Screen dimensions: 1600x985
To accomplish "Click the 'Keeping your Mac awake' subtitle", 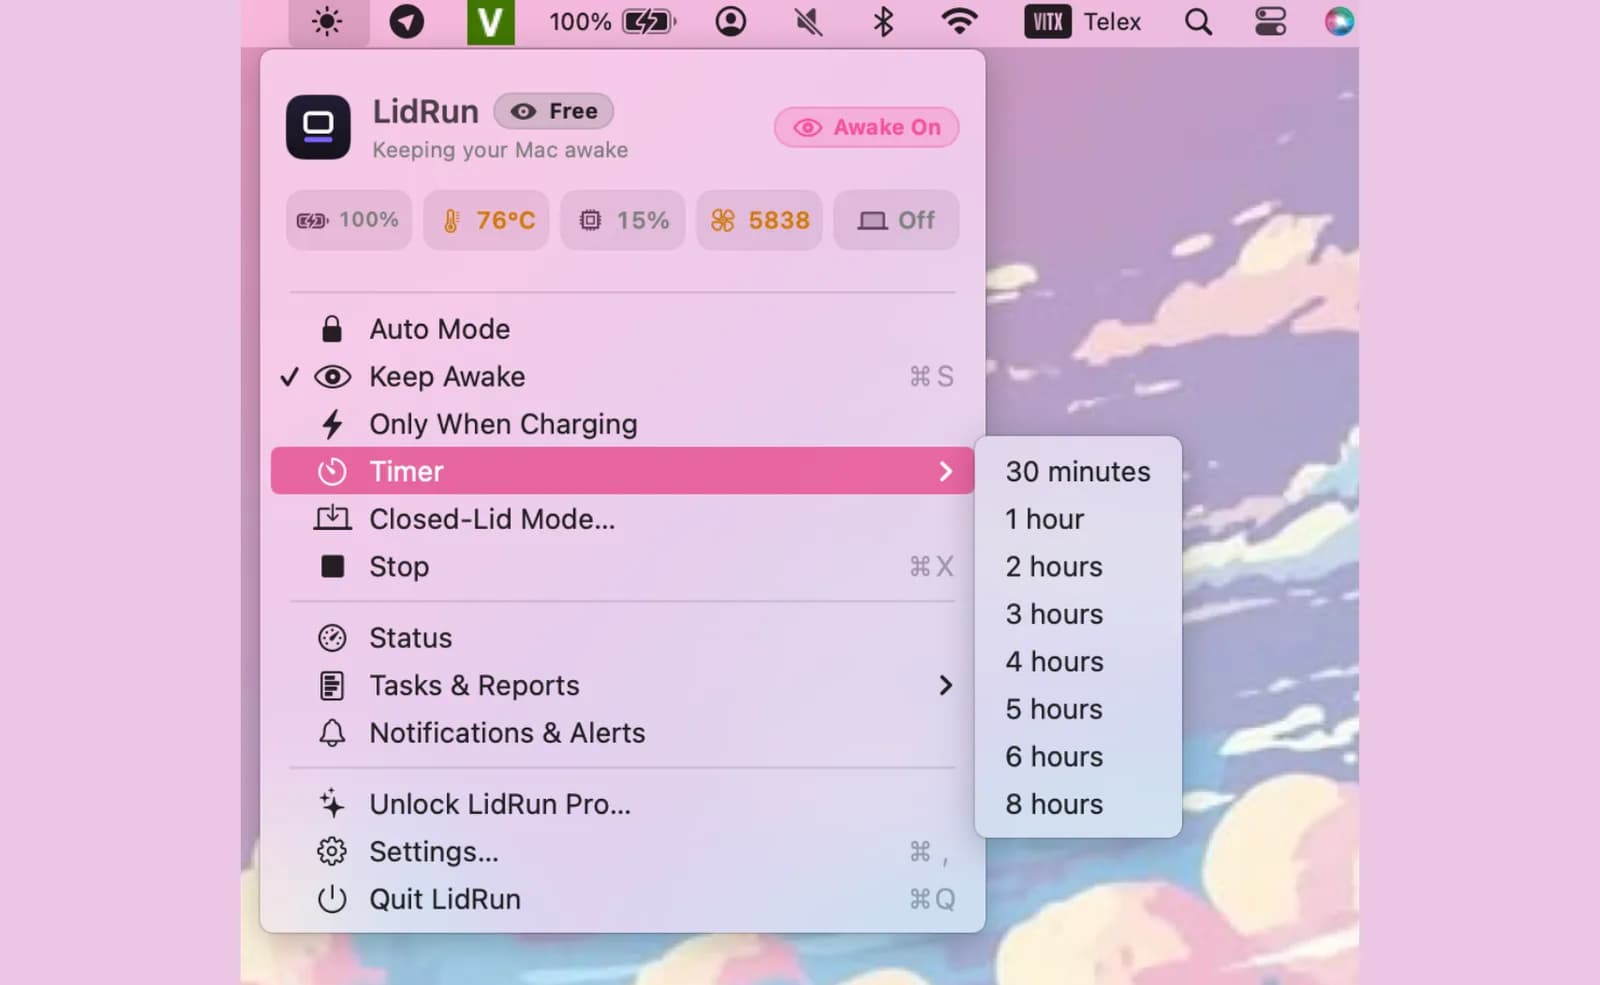I will 500,150.
